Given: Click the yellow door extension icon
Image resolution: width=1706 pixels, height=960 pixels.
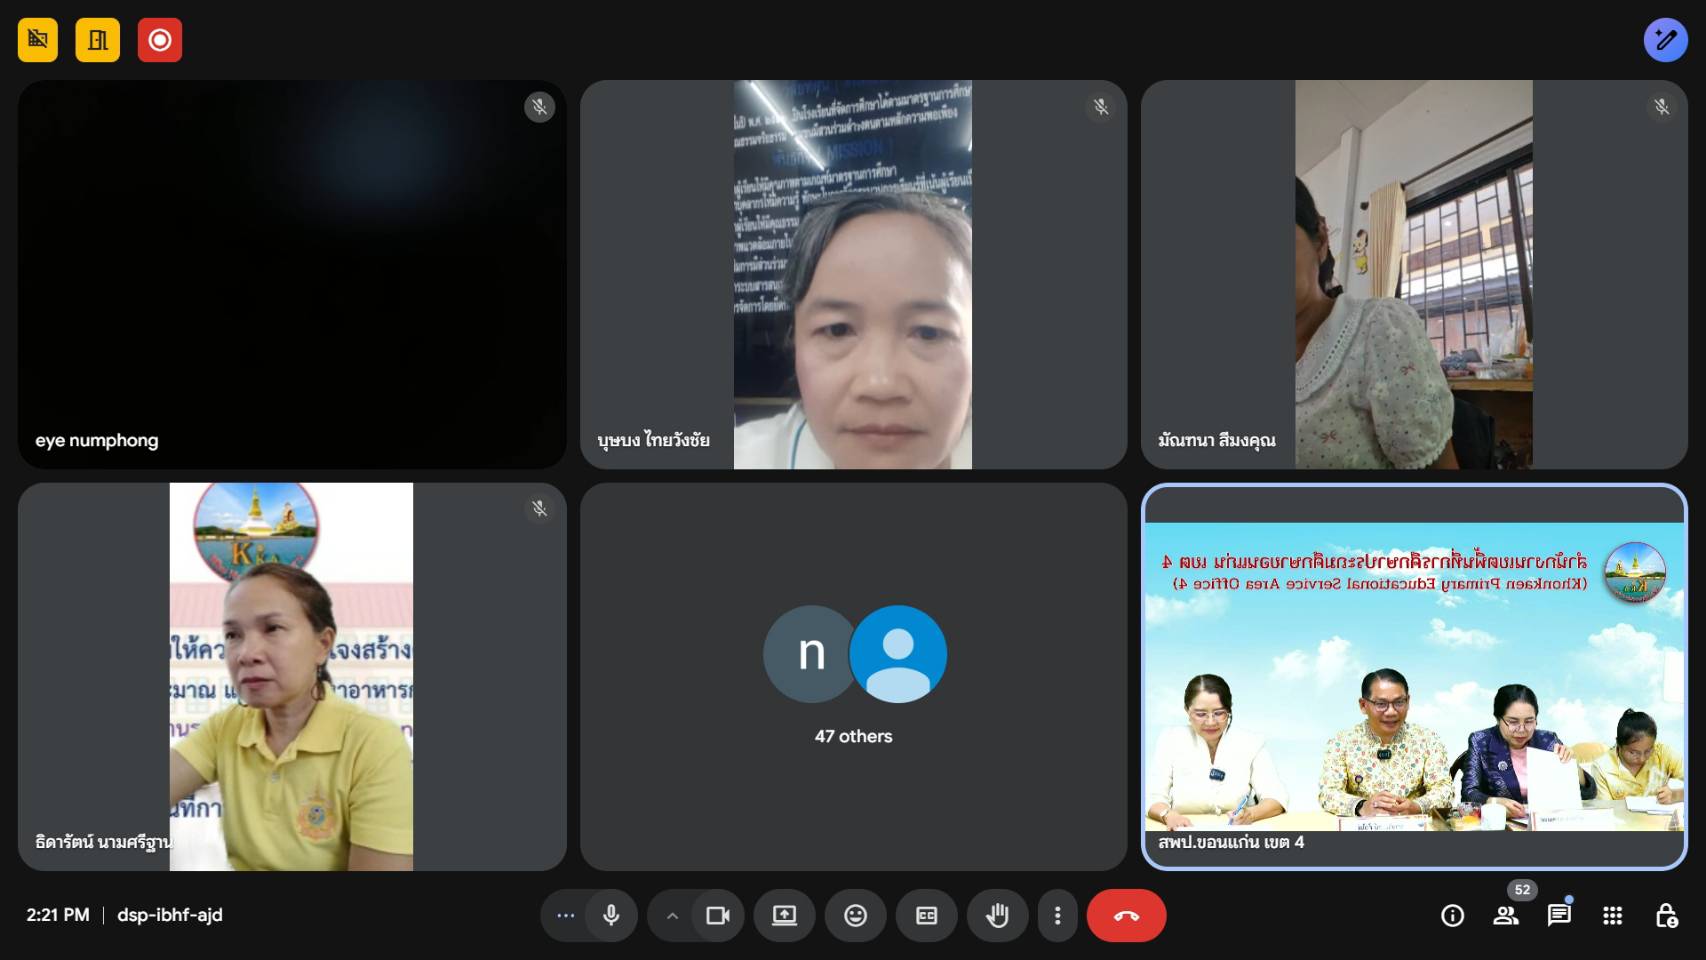Looking at the screenshot, I should click(x=98, y=40).
